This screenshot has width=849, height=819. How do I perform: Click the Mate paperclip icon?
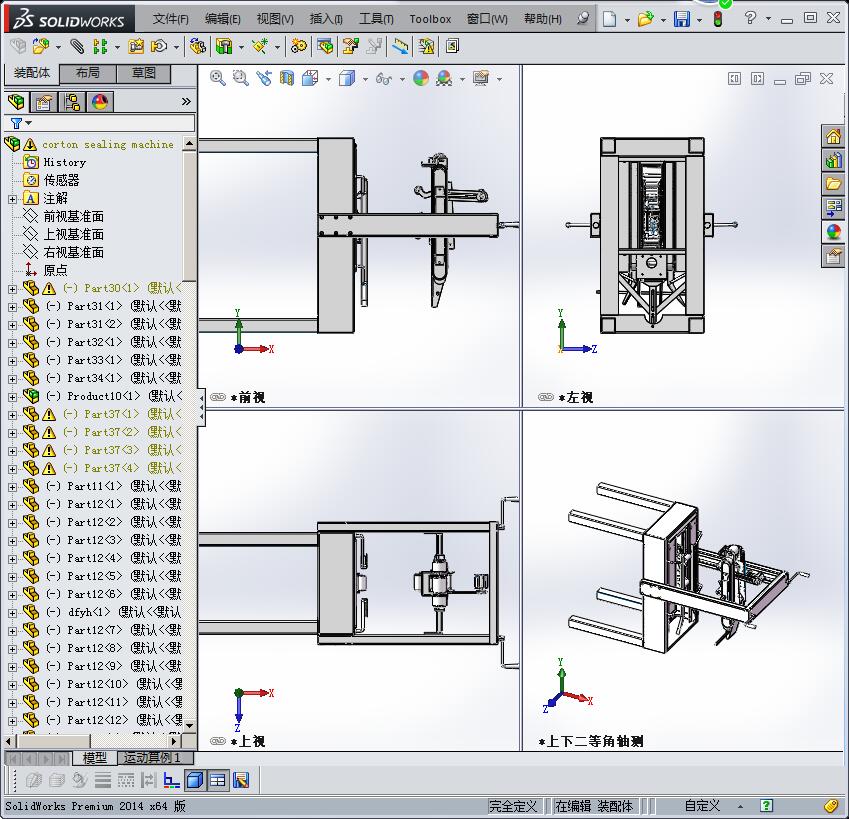click(76, 47)
